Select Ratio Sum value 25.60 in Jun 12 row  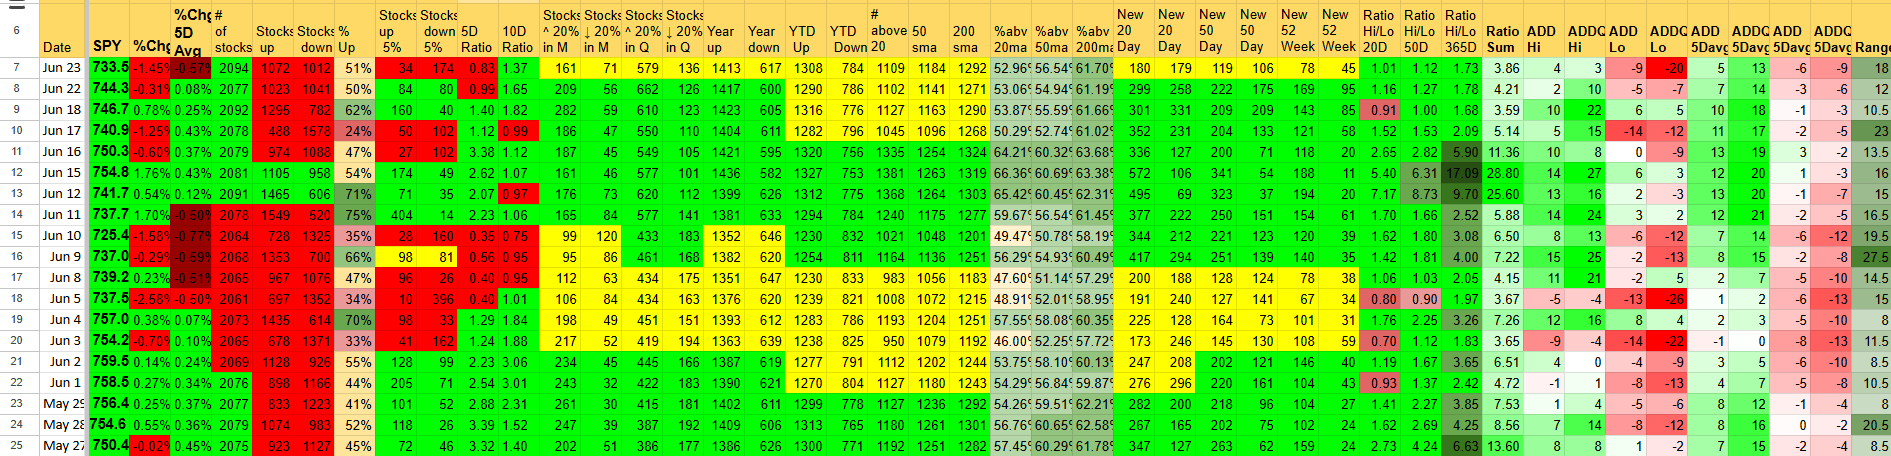click(x=1503, y=194)
